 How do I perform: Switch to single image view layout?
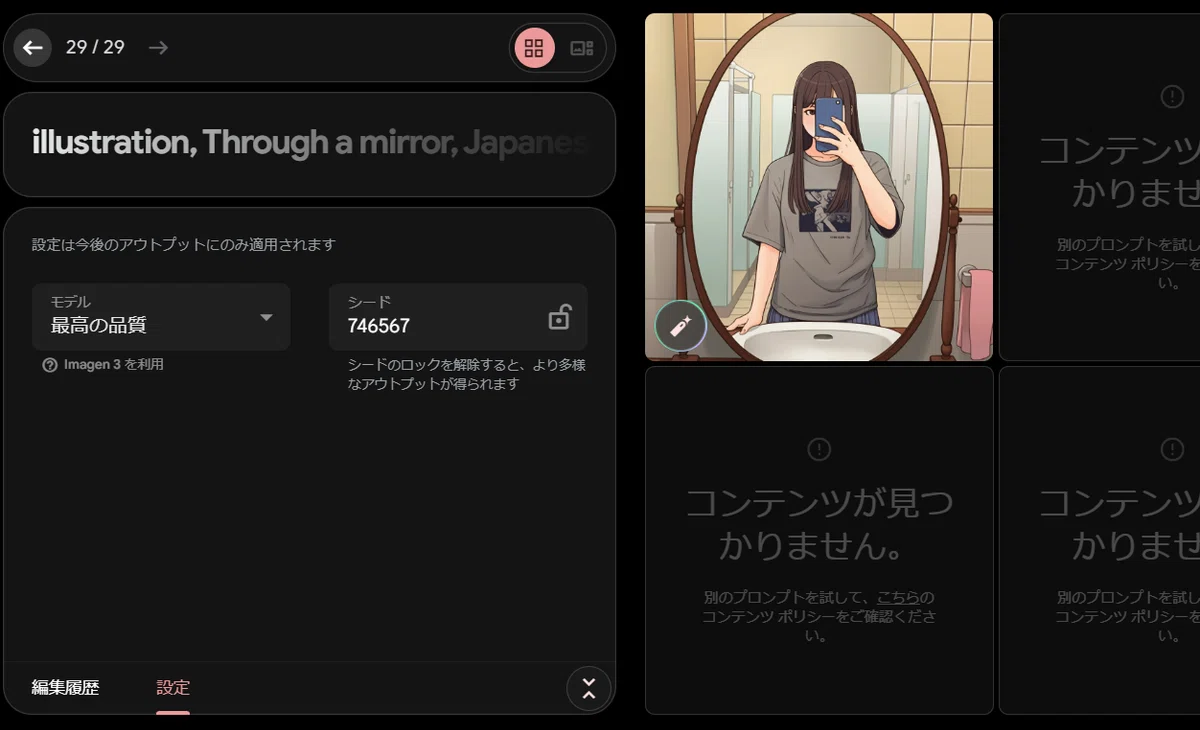582,47
